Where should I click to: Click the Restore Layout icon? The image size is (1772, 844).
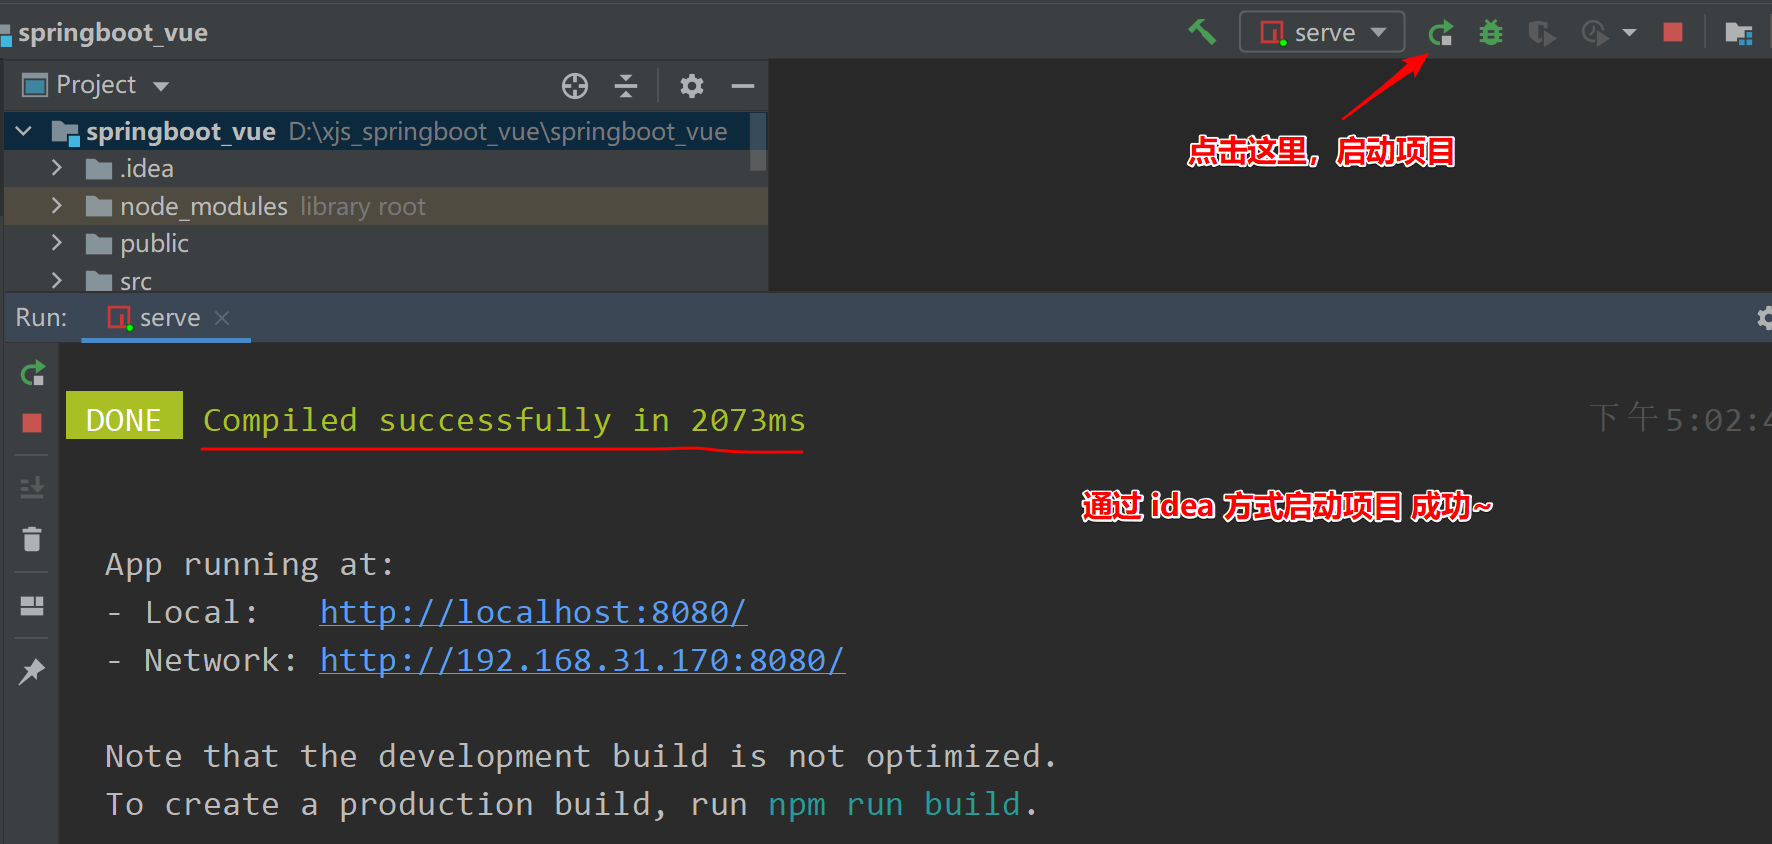(x=32, y=606)
